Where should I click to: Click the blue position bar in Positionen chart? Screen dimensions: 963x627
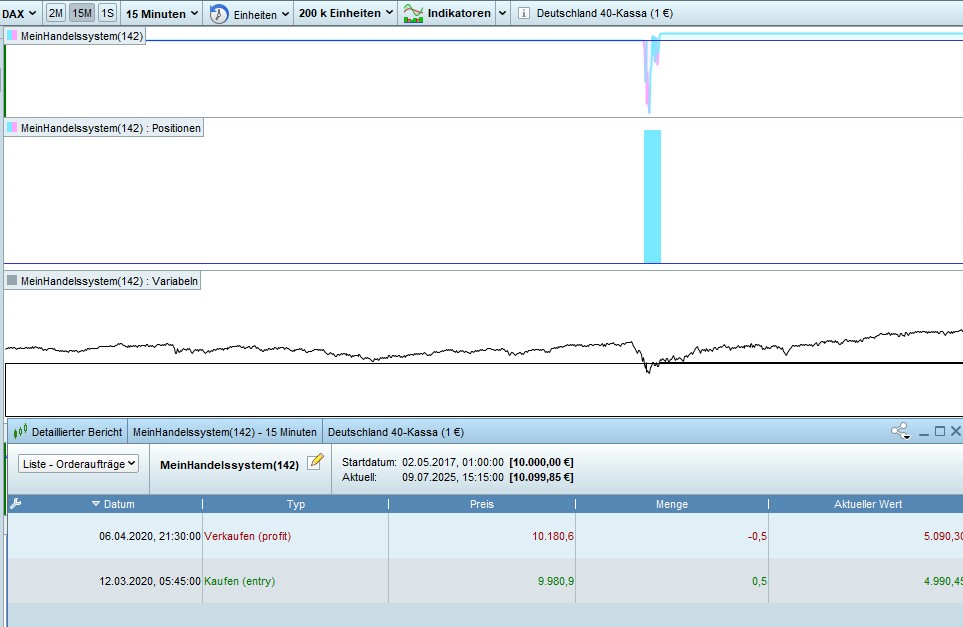click(x=652, y=197)
